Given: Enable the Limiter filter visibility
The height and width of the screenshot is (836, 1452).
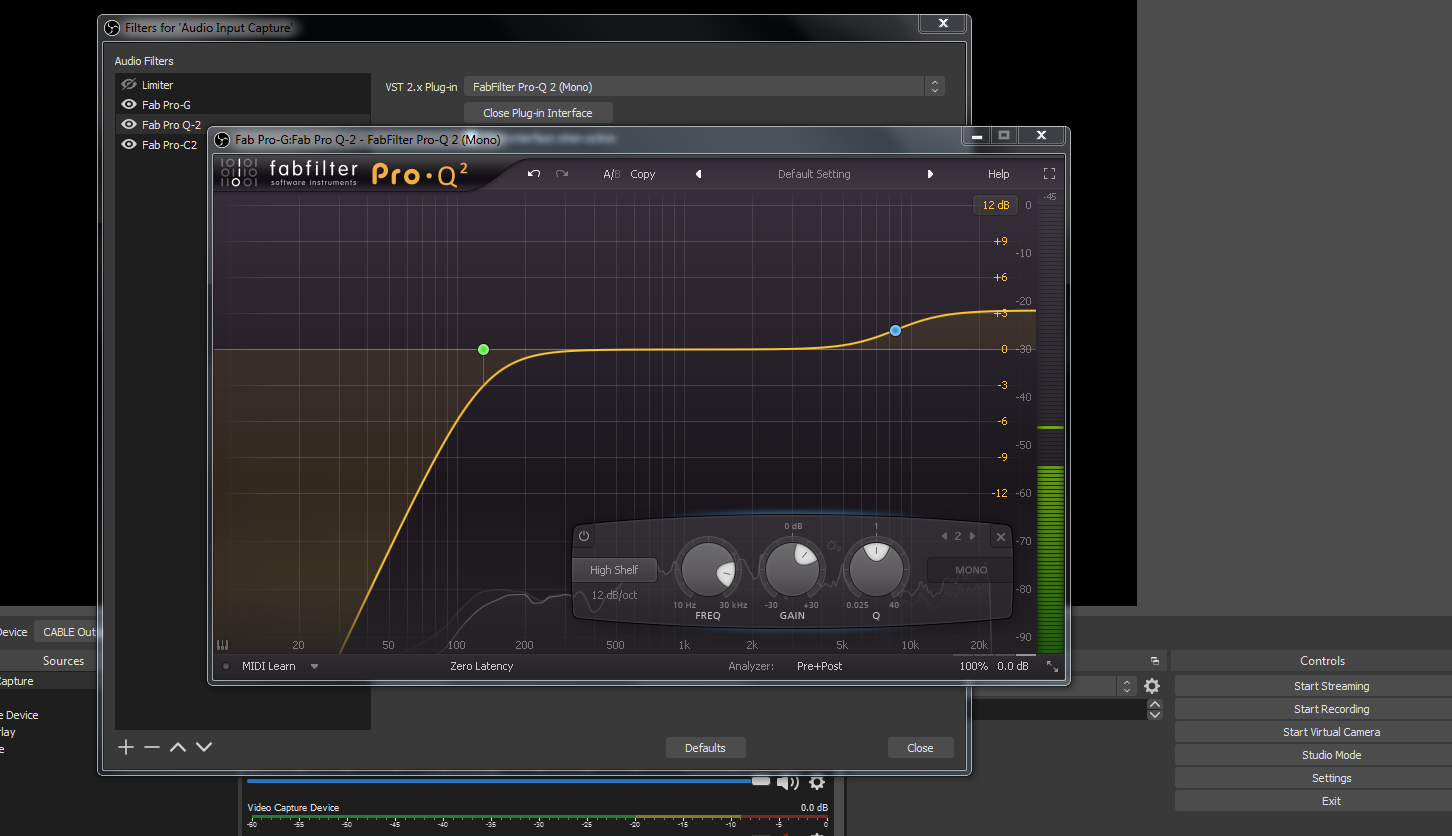Looking at the screenshot, I should (x=129, y=85).
